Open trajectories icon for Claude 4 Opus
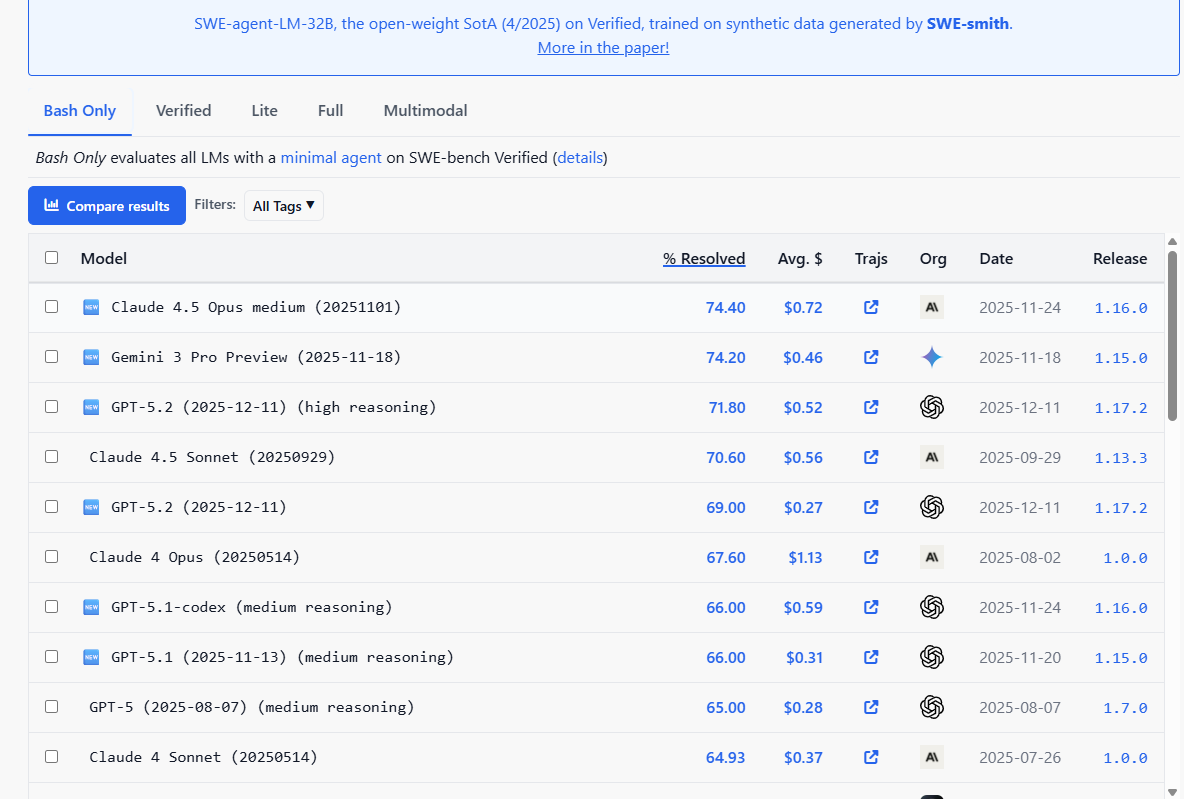Screen dimensions: 1184x799 (x=871, y=557)
